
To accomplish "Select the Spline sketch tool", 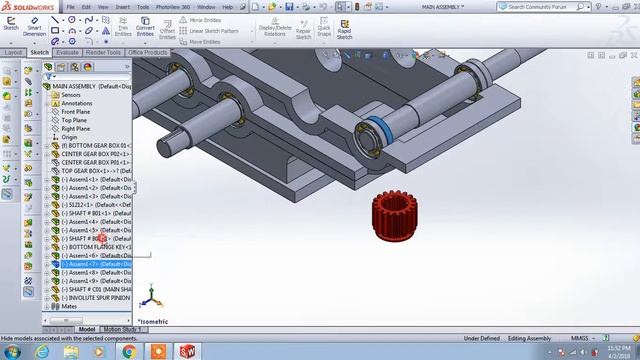I will pos(89,20).
